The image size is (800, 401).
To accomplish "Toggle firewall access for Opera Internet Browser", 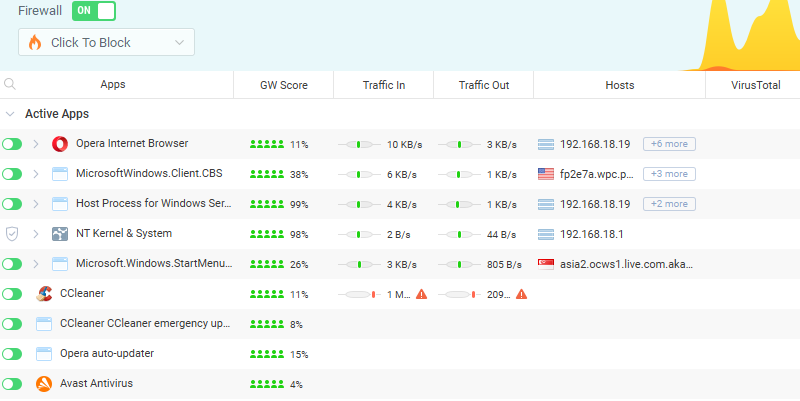I will [x=12, y=144].
